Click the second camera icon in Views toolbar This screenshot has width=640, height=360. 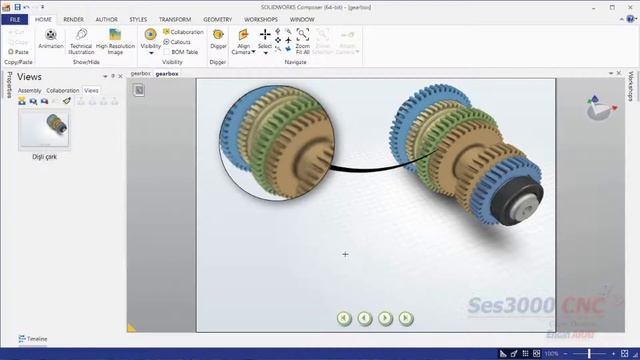(33, 101)
